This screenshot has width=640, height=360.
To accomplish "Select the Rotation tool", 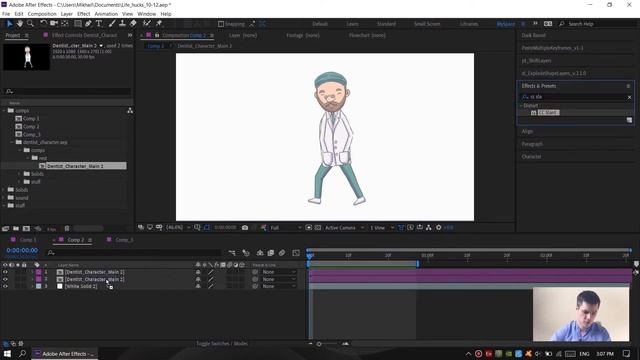I will pos(43,24).
